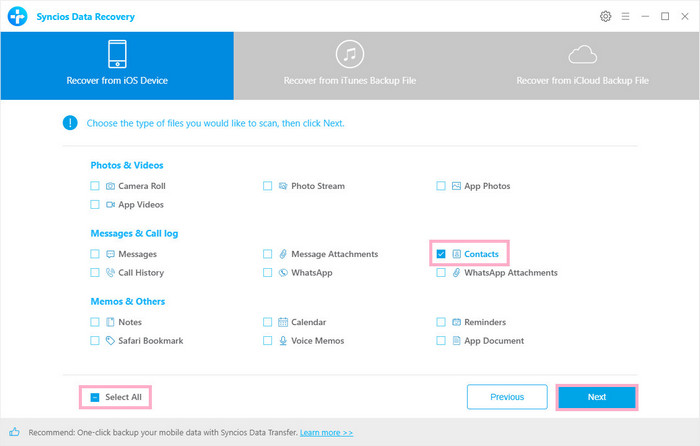Tick the WhatsApp Attachments checkbox
Viewport: 700px width, 446px height.
click(441, 272)
